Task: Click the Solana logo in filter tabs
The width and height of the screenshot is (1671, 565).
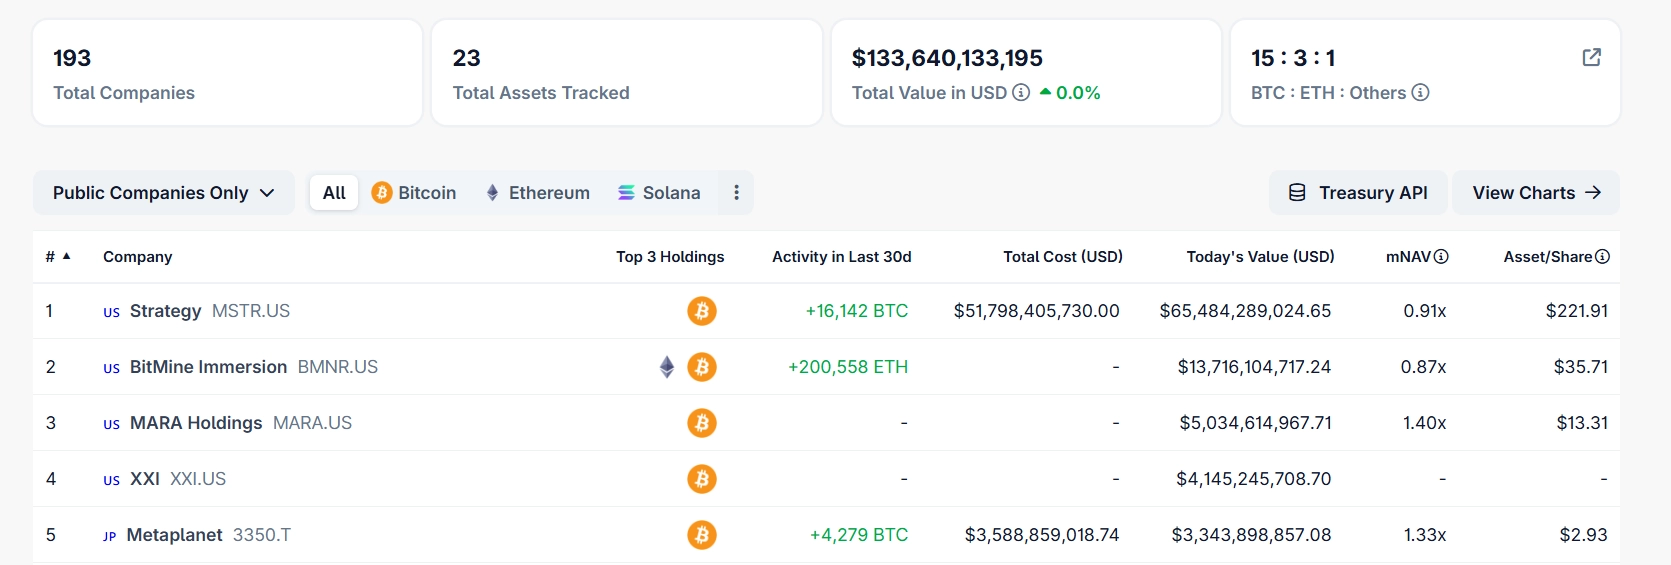Action: (626, 193)
